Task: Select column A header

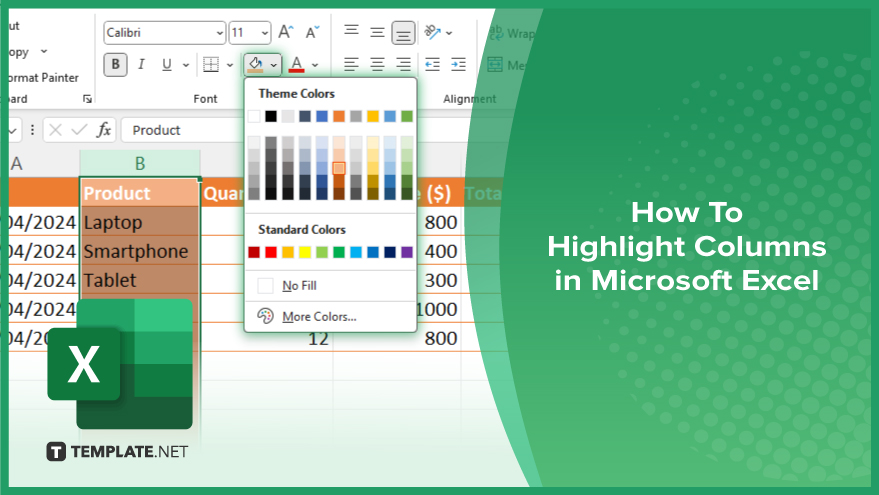Action: (x=44, y=163)
